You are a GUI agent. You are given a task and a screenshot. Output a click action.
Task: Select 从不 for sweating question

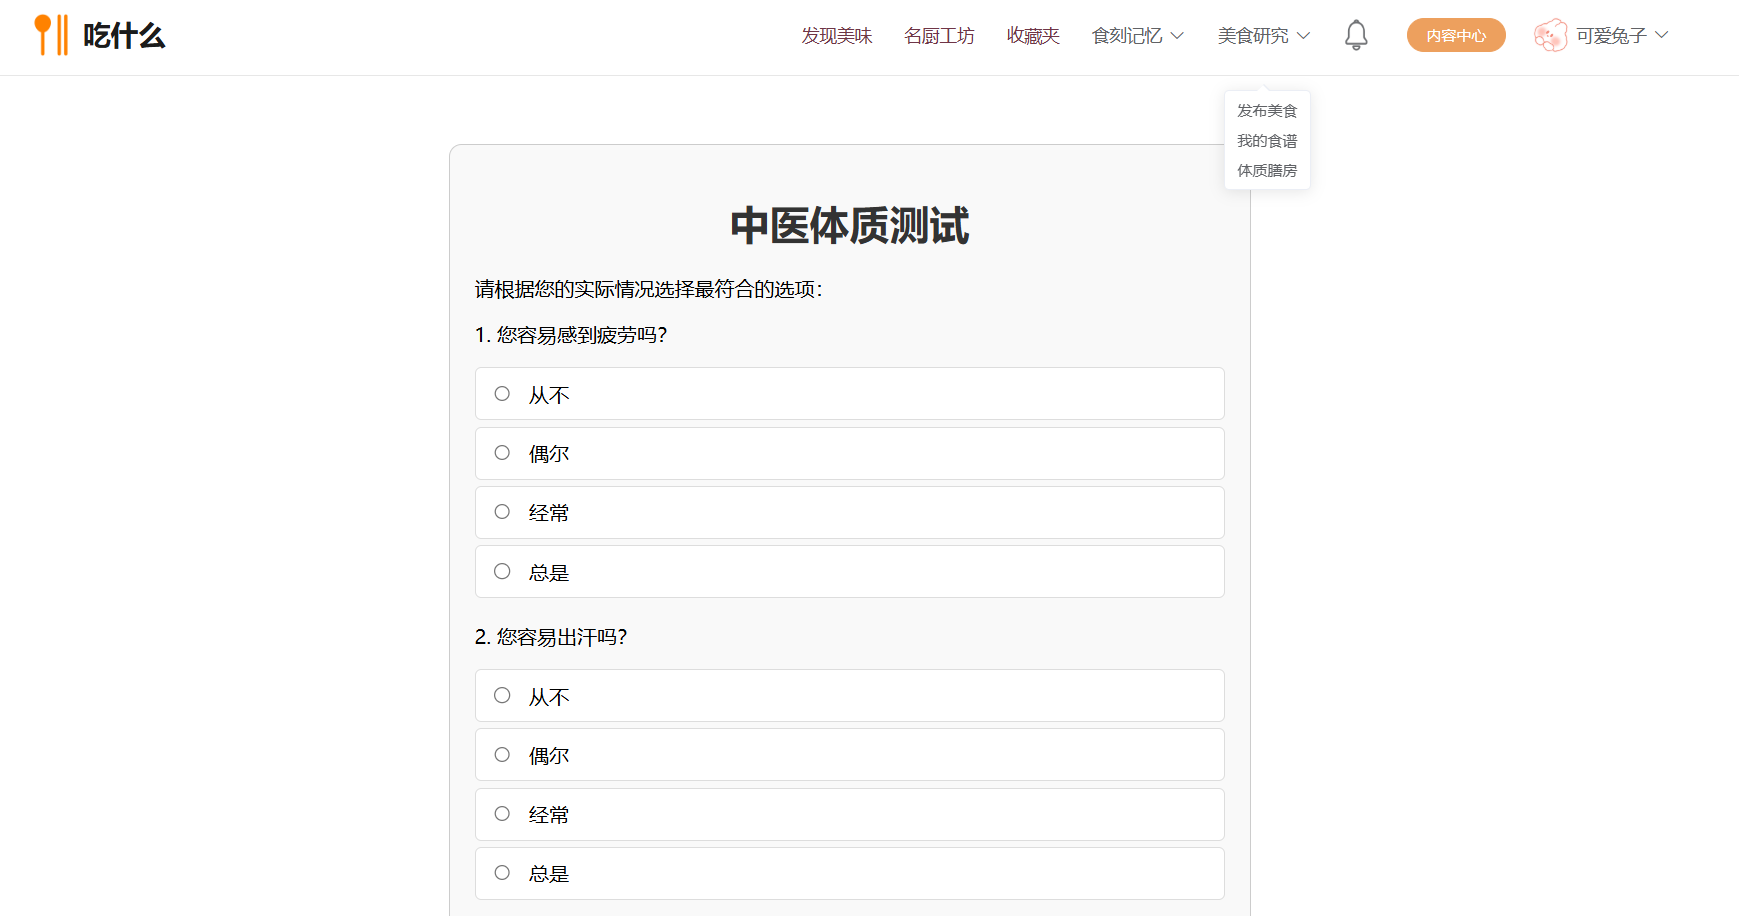850,696
